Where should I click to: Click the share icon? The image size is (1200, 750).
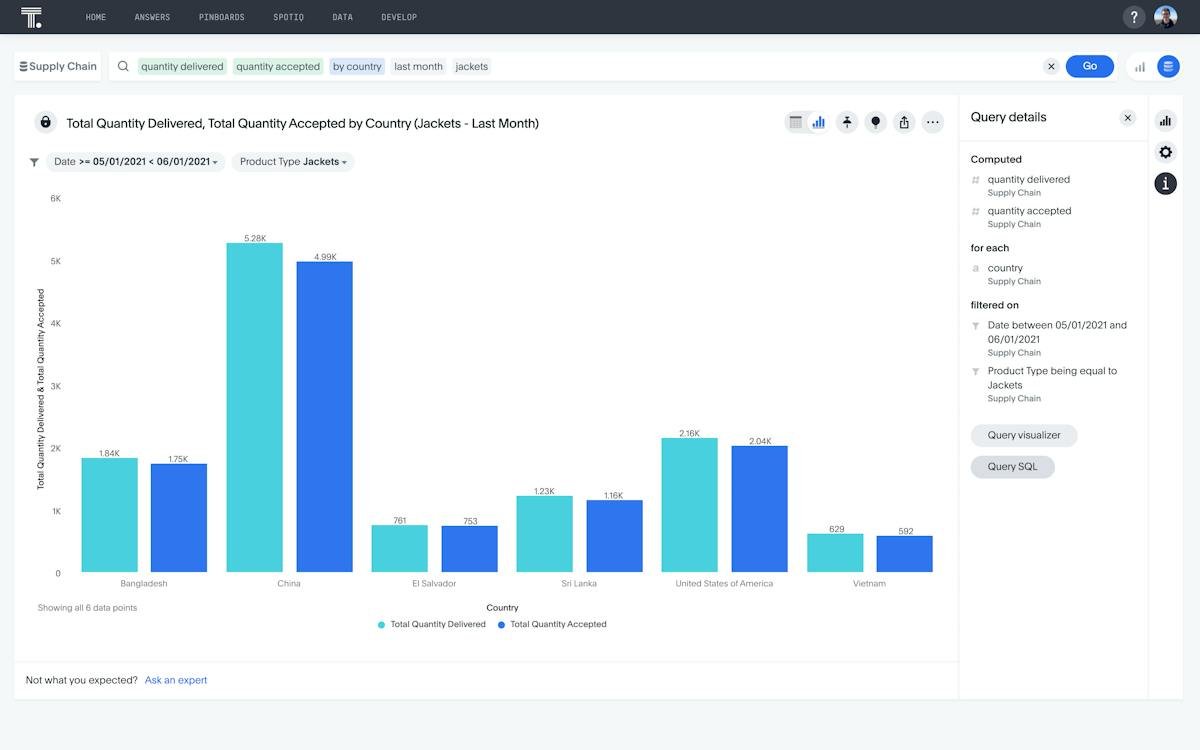(x=904, y=122)
